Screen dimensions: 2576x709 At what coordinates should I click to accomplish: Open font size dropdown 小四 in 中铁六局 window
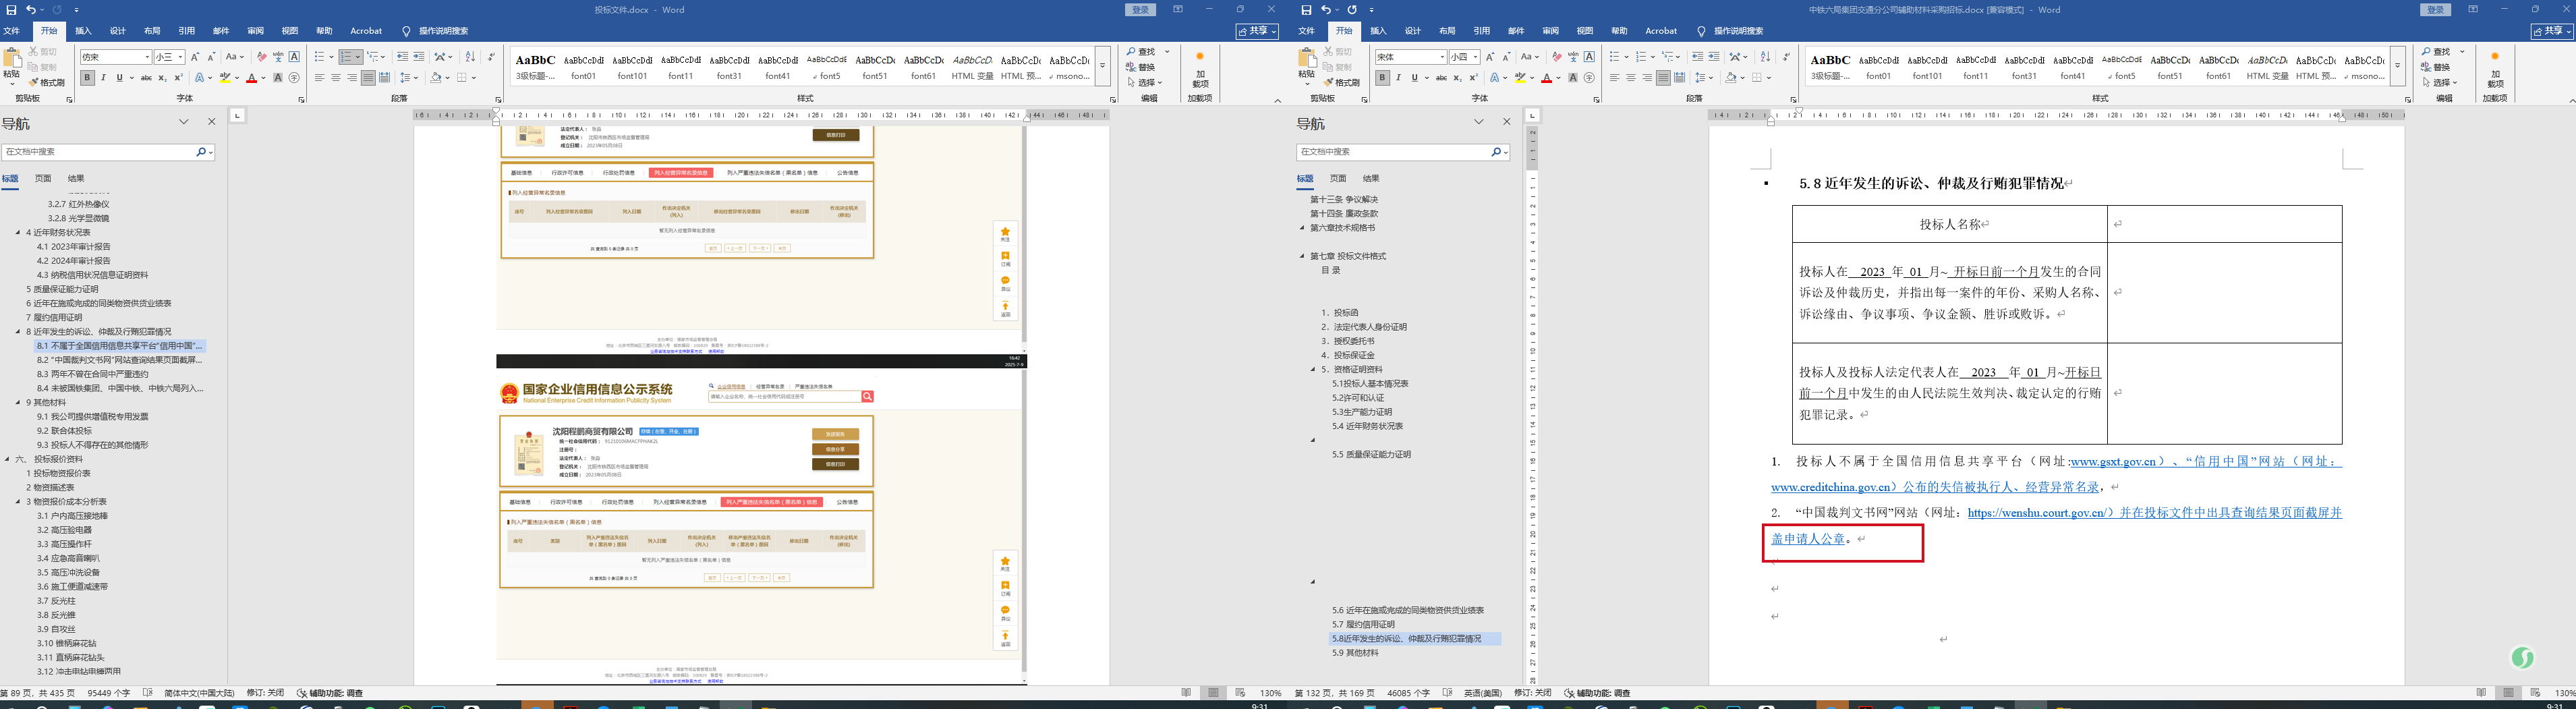point(1476,57)
